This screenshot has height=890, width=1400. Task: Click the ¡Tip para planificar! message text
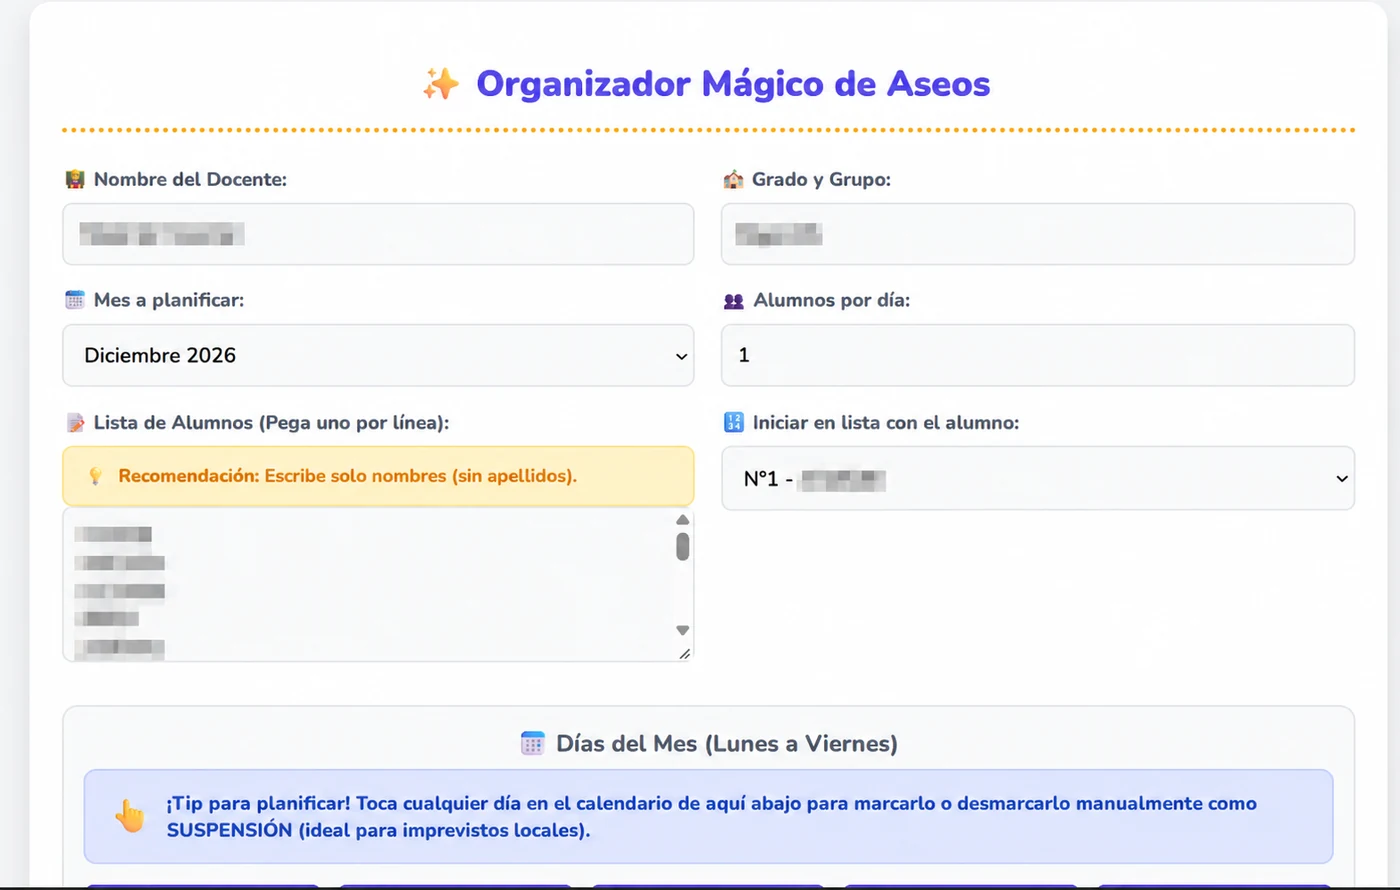[711, 817]
